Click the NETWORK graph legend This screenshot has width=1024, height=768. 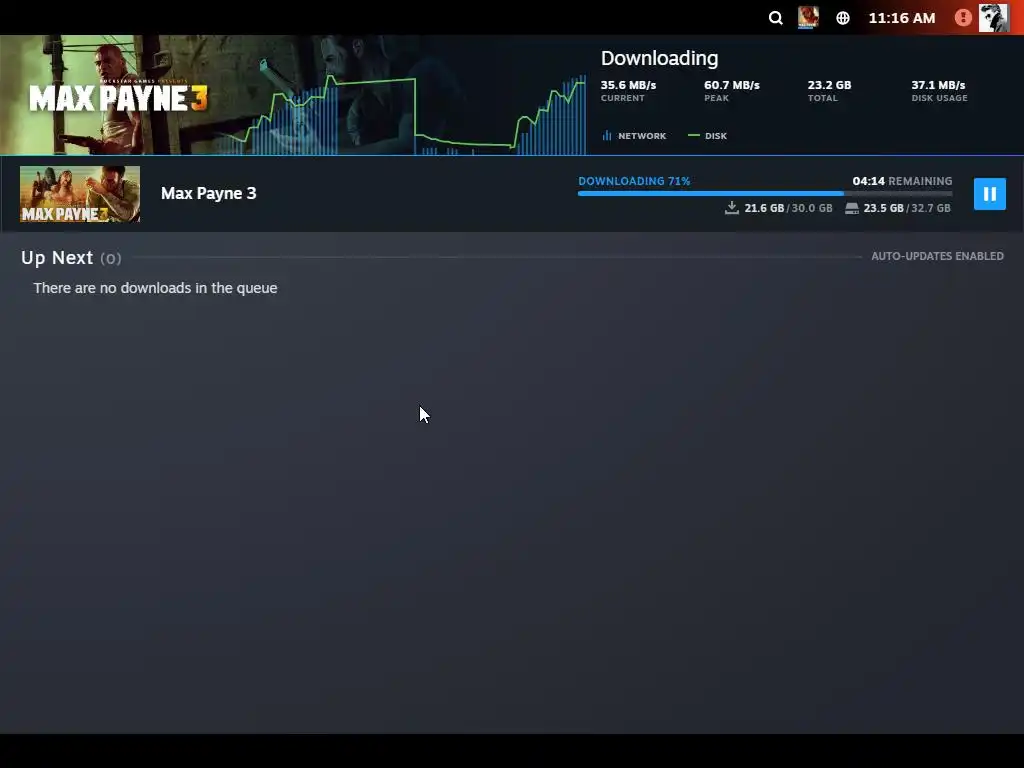(x=634, y=136)
